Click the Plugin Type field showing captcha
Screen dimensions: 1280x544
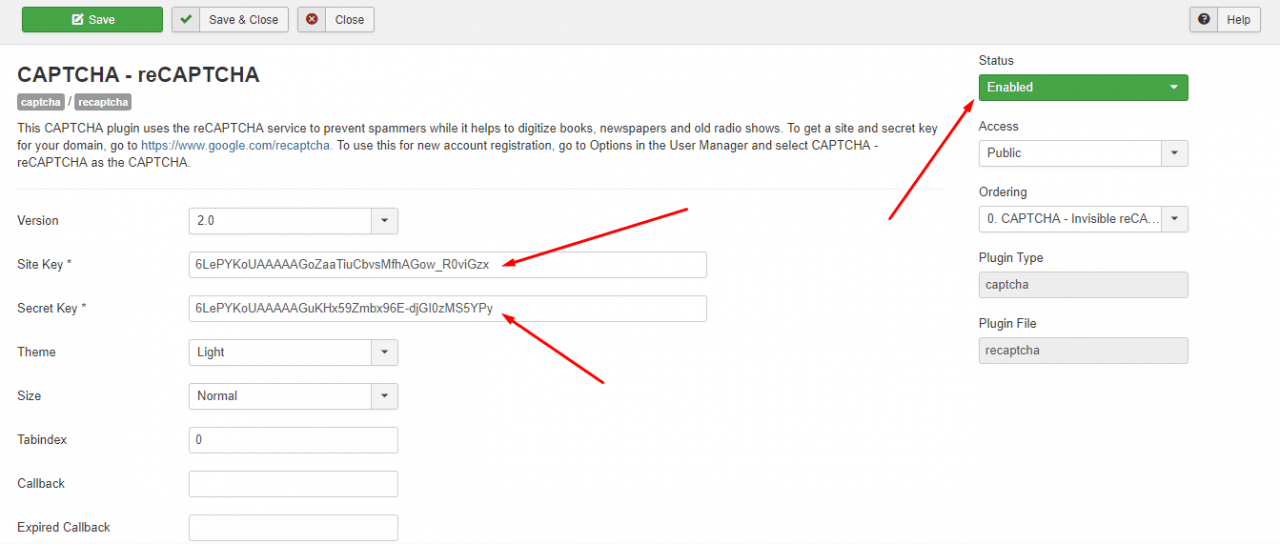point(1083,285)
